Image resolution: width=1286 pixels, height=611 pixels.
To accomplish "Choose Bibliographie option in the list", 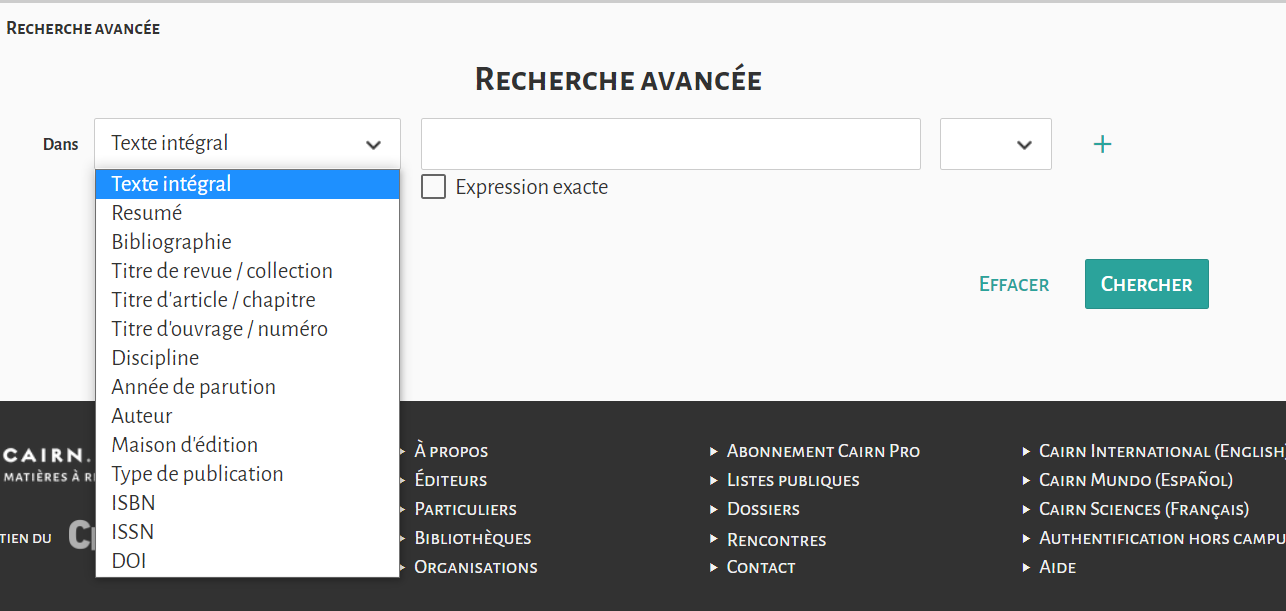I will 171,242.
